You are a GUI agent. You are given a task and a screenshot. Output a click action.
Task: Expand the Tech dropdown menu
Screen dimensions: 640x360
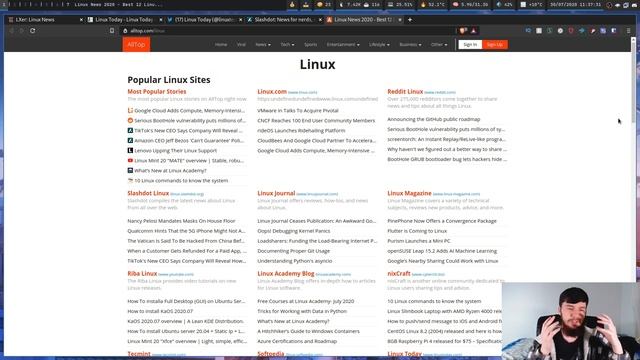(287, 44)
